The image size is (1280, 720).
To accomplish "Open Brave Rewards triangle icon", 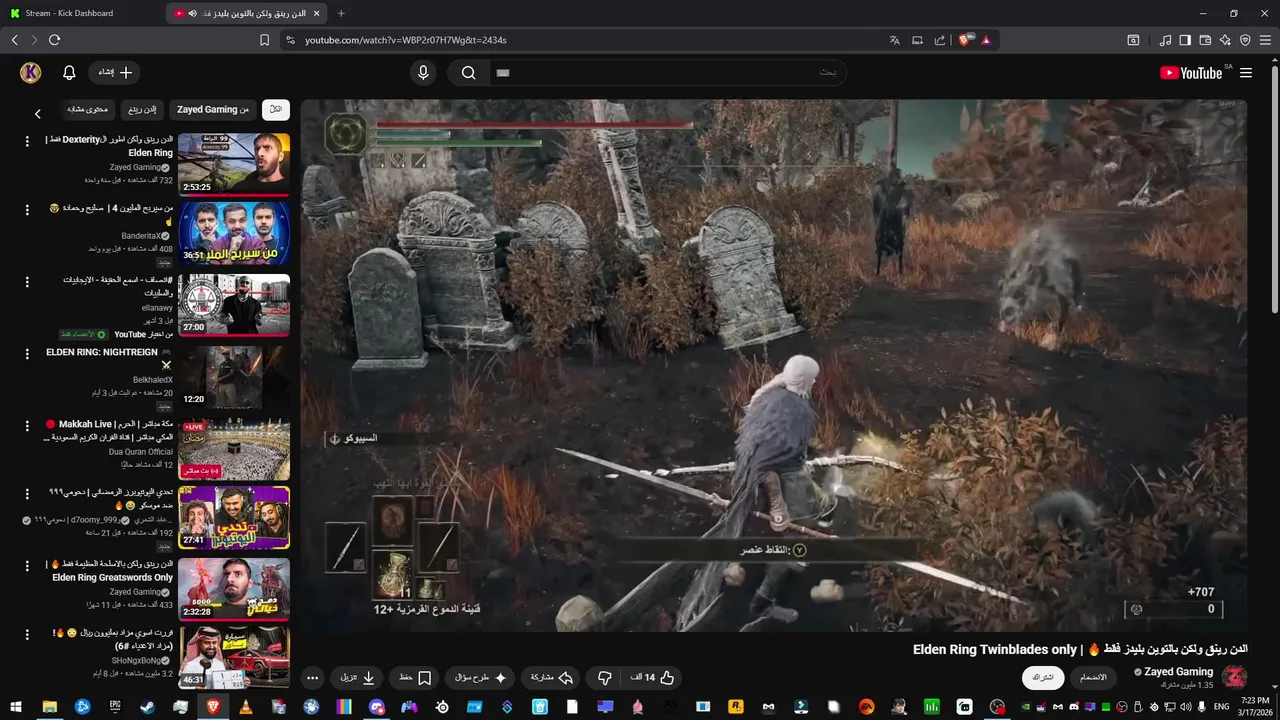I will [x=986, y=40].
